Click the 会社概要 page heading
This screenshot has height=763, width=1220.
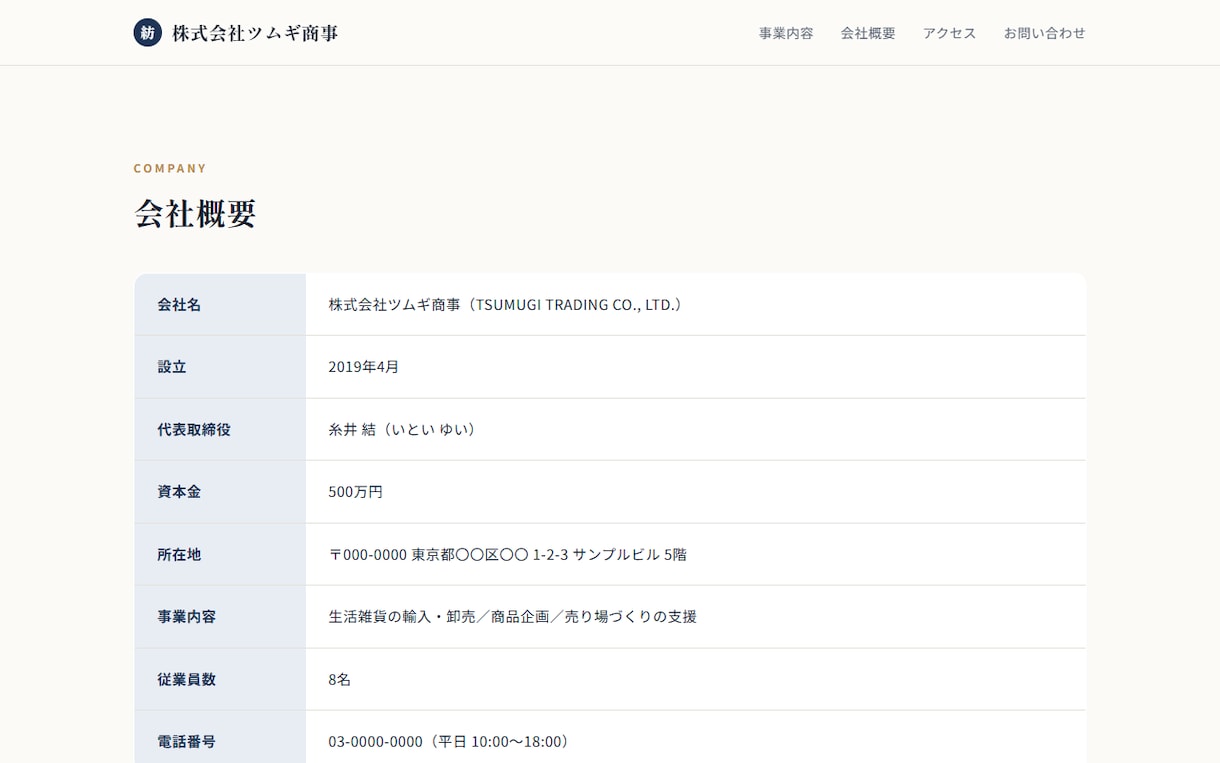pos(195,213)
